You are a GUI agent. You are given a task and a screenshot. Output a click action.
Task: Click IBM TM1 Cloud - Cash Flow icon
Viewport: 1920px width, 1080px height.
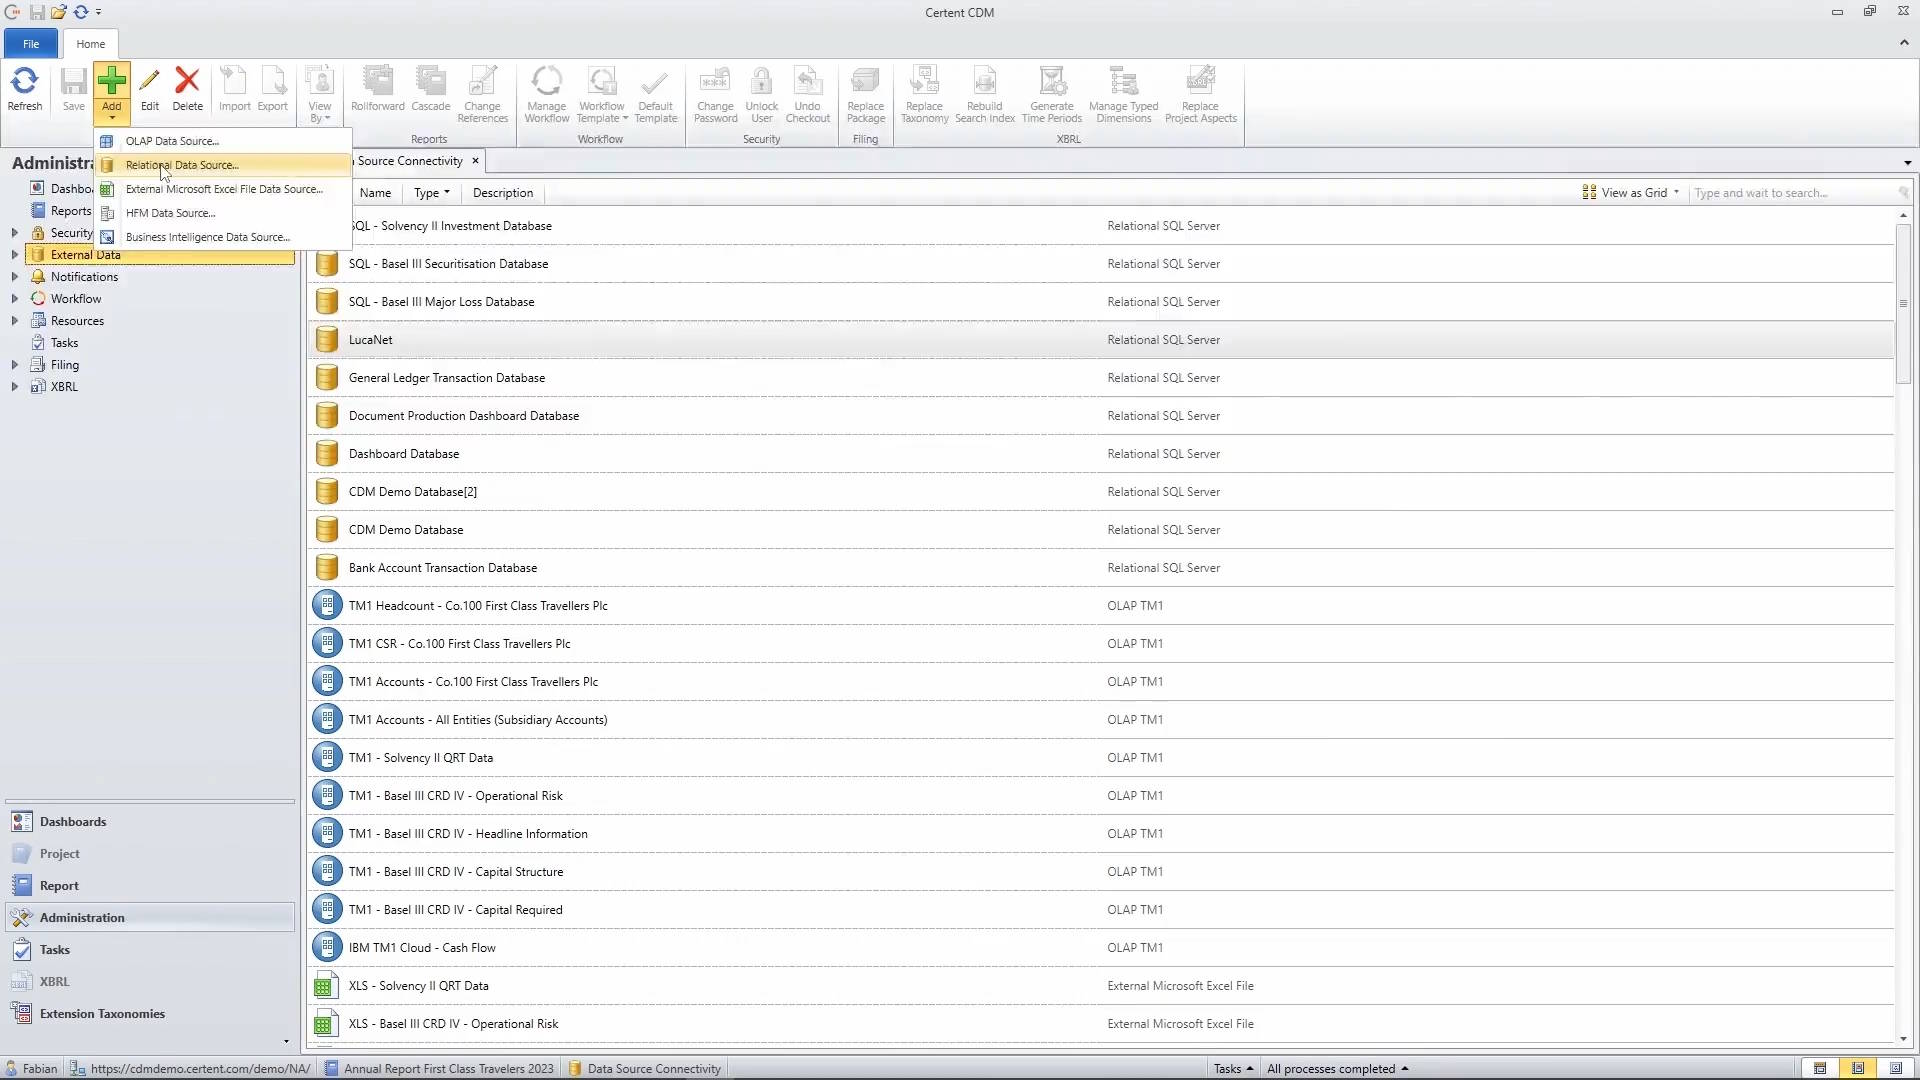click(x=326, y=948)
